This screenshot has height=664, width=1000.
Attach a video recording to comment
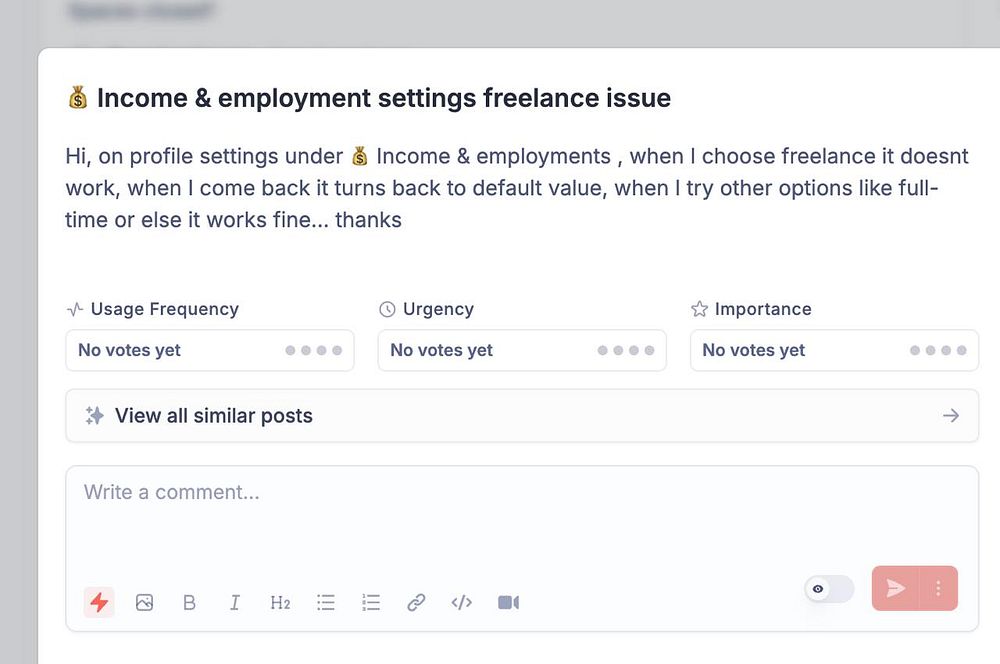pos(508,602)
